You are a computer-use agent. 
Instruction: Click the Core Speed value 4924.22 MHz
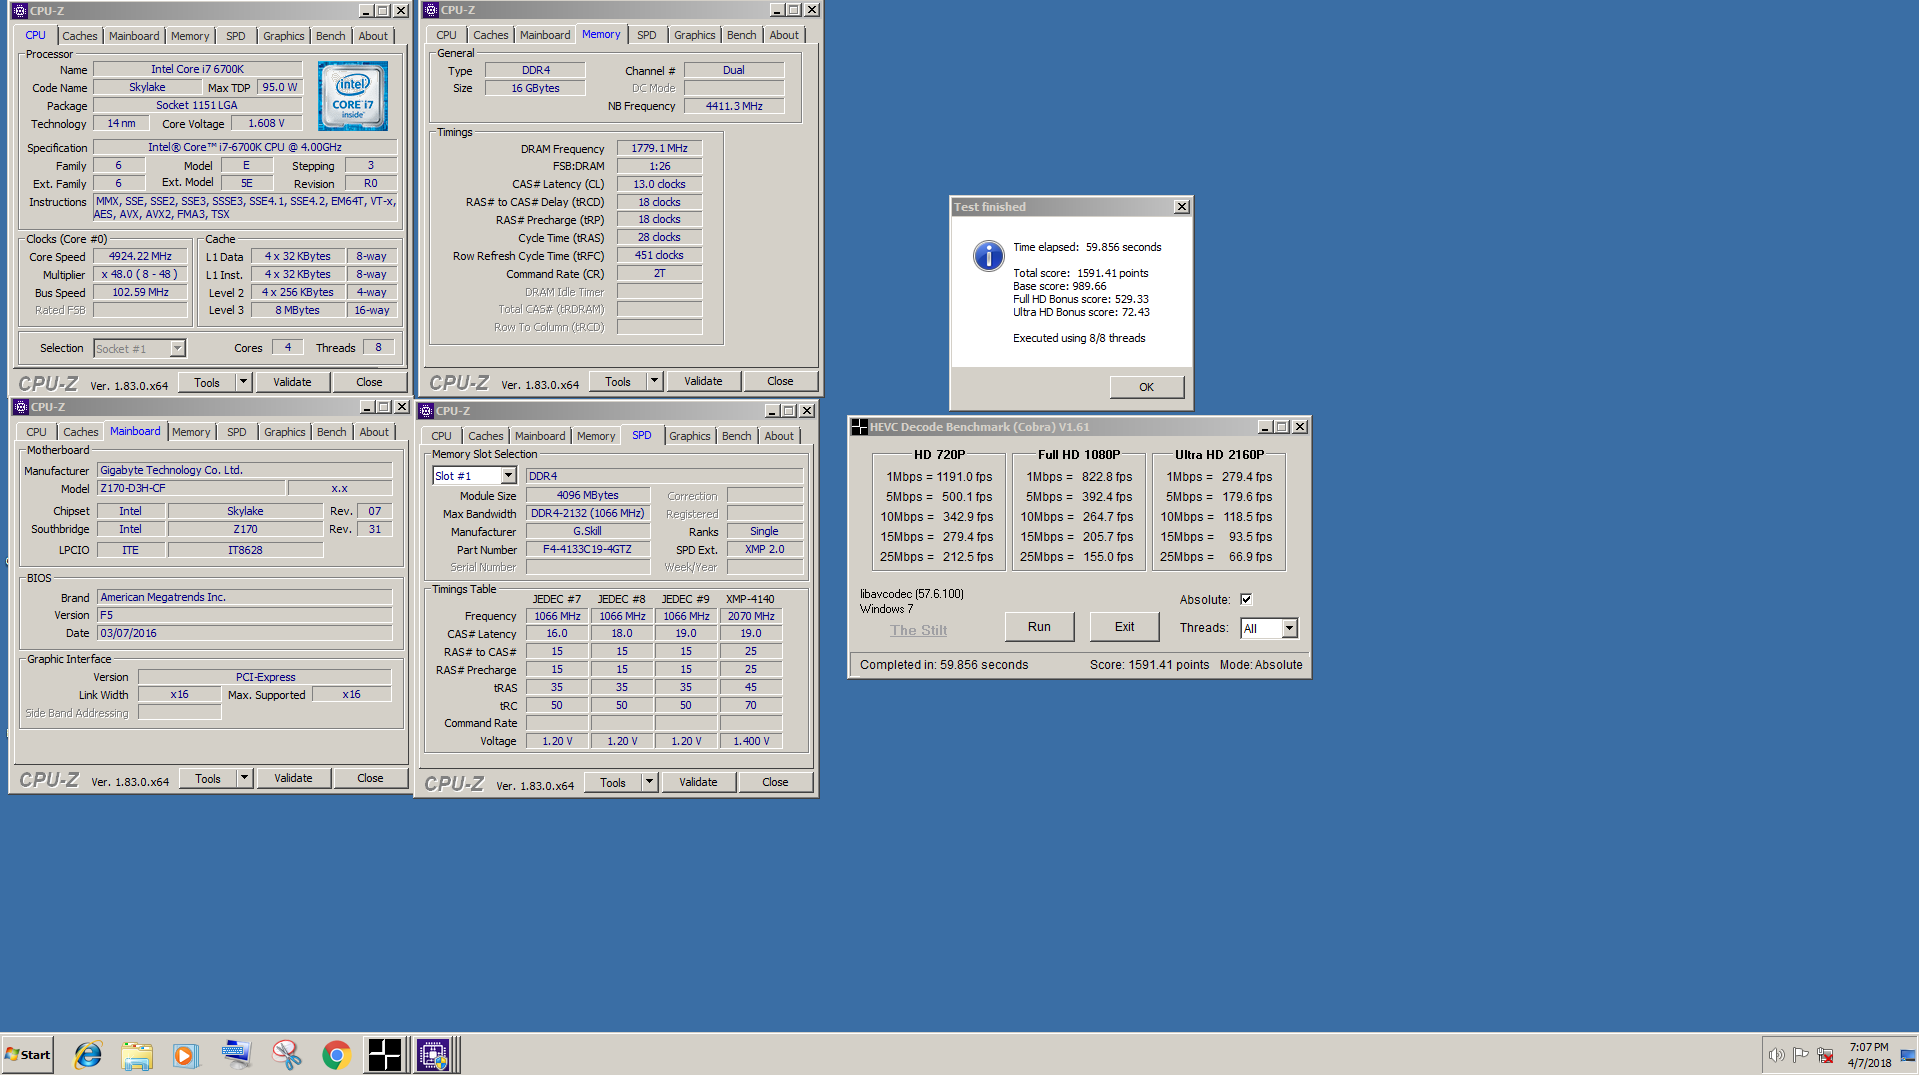(140, 256)
